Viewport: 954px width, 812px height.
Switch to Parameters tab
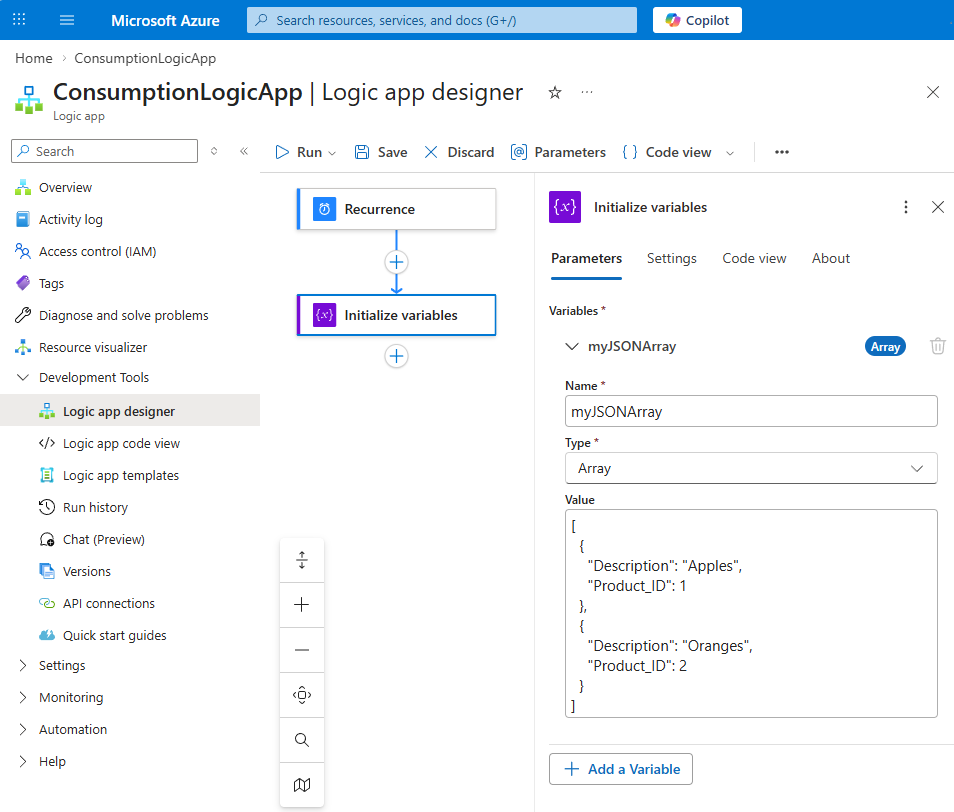pos(587,259)
